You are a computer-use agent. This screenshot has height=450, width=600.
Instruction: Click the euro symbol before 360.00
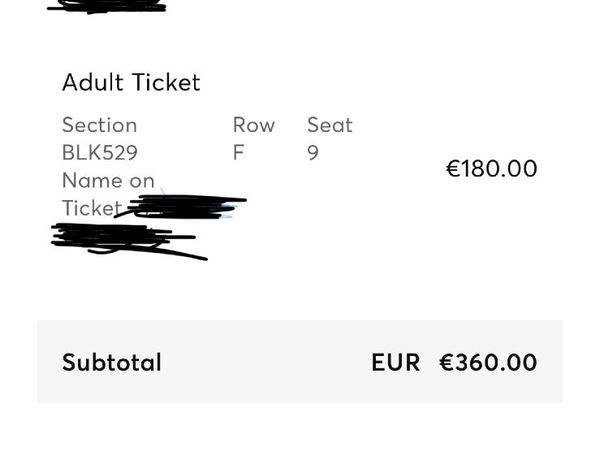447,362
